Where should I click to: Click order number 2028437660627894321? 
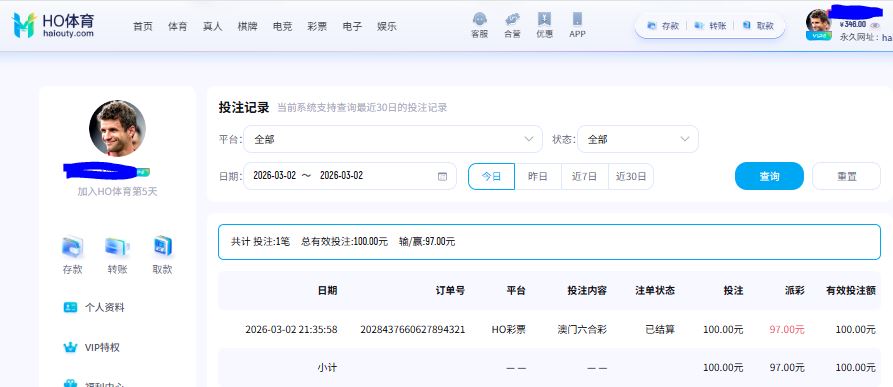tap(413, 330)
